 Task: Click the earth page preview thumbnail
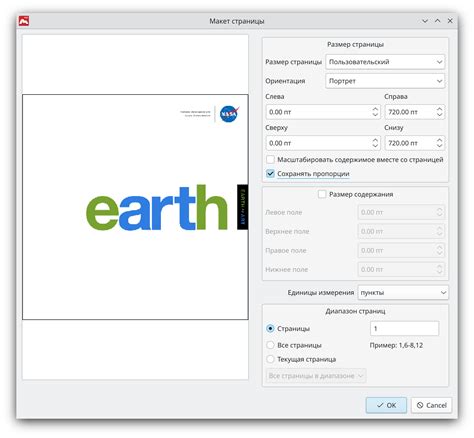tap(135, 207)
